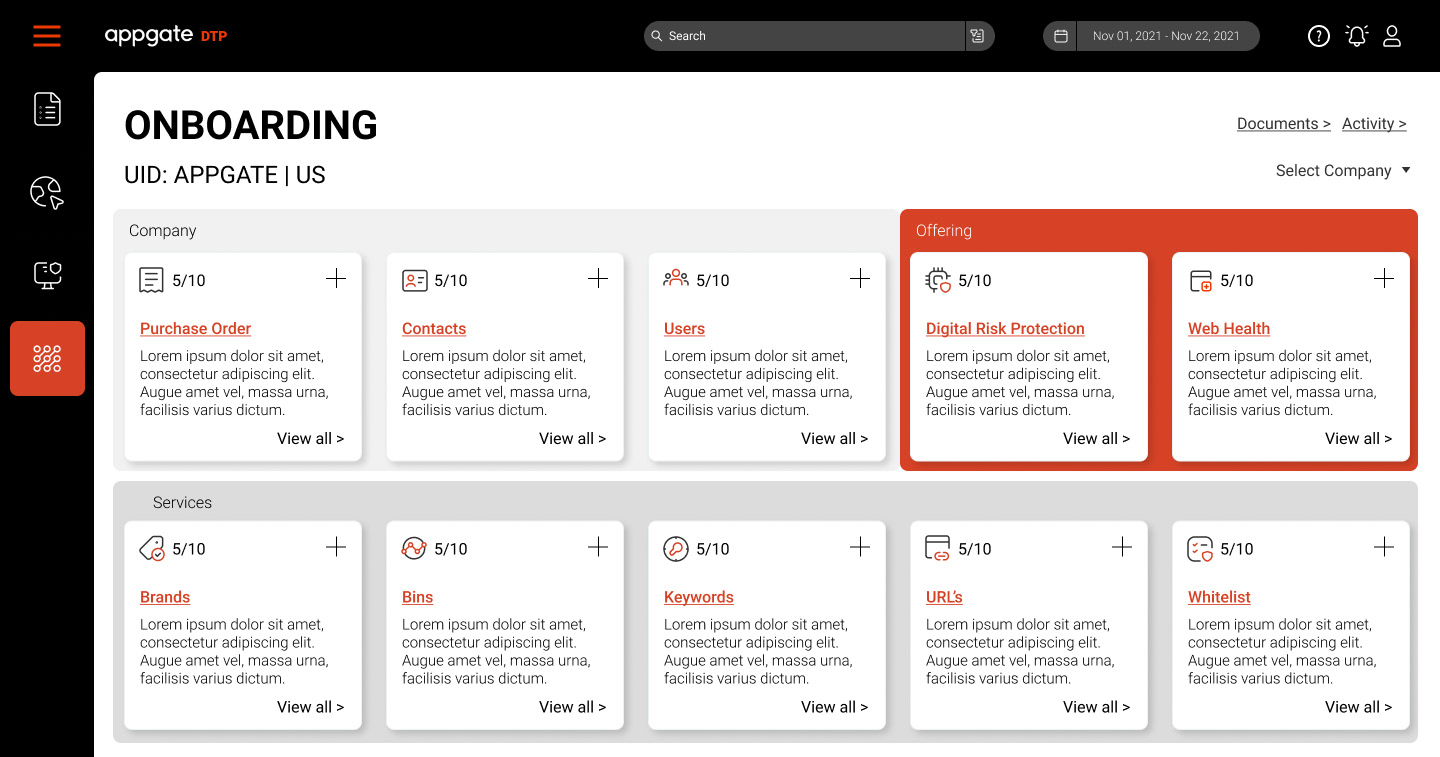Click the plus icon on Web Health card
This screenshot has width=1440, height=757.
1384,279
